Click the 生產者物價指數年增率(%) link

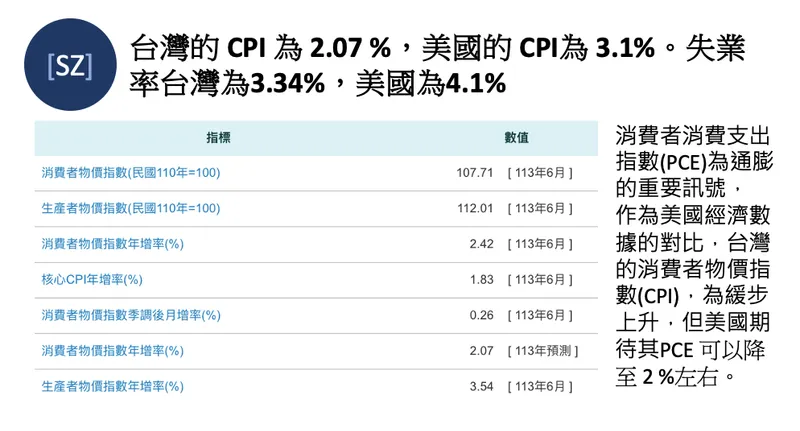tap(112, 386)
